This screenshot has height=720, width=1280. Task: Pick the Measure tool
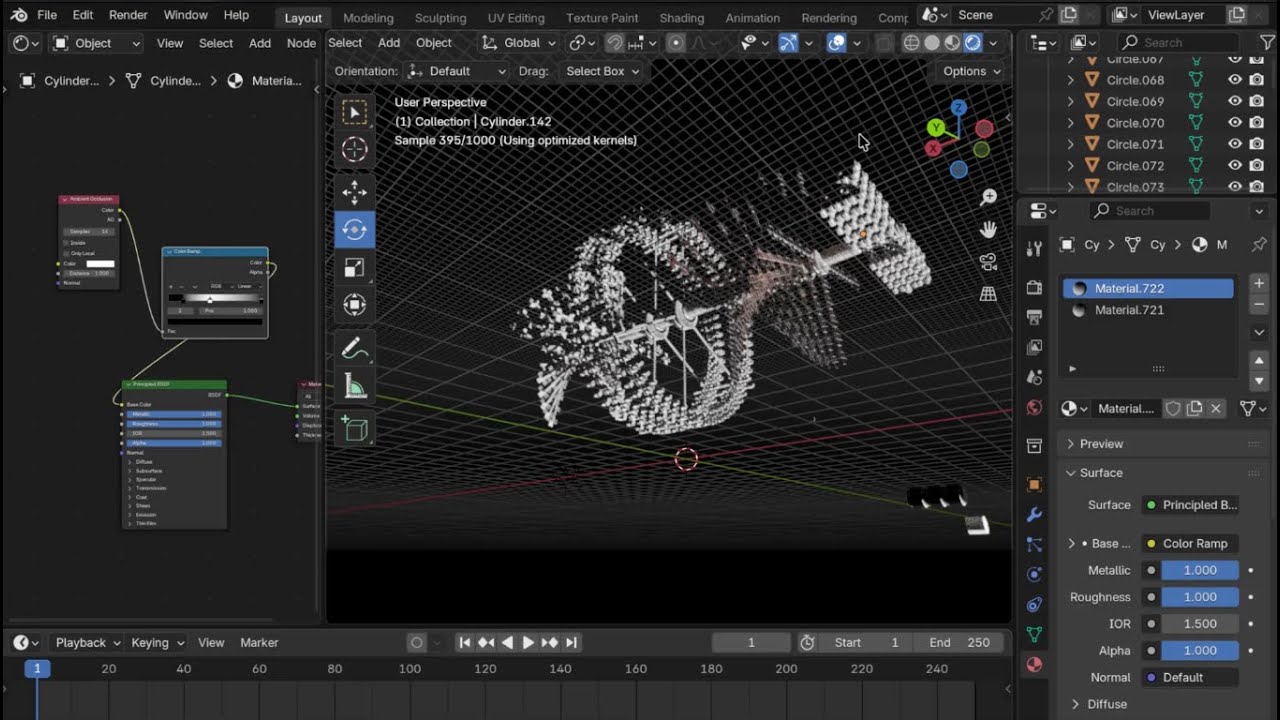click(355, 387)
